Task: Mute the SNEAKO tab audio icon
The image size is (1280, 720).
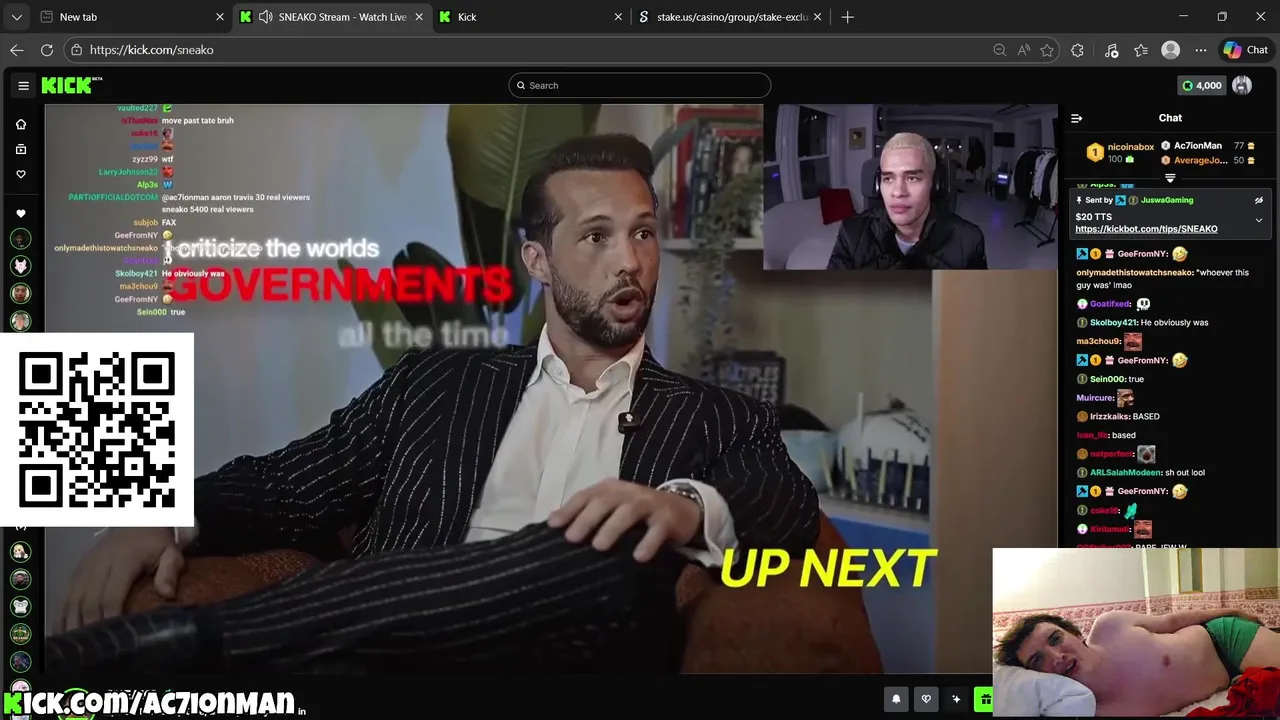Action: point(265,17)
